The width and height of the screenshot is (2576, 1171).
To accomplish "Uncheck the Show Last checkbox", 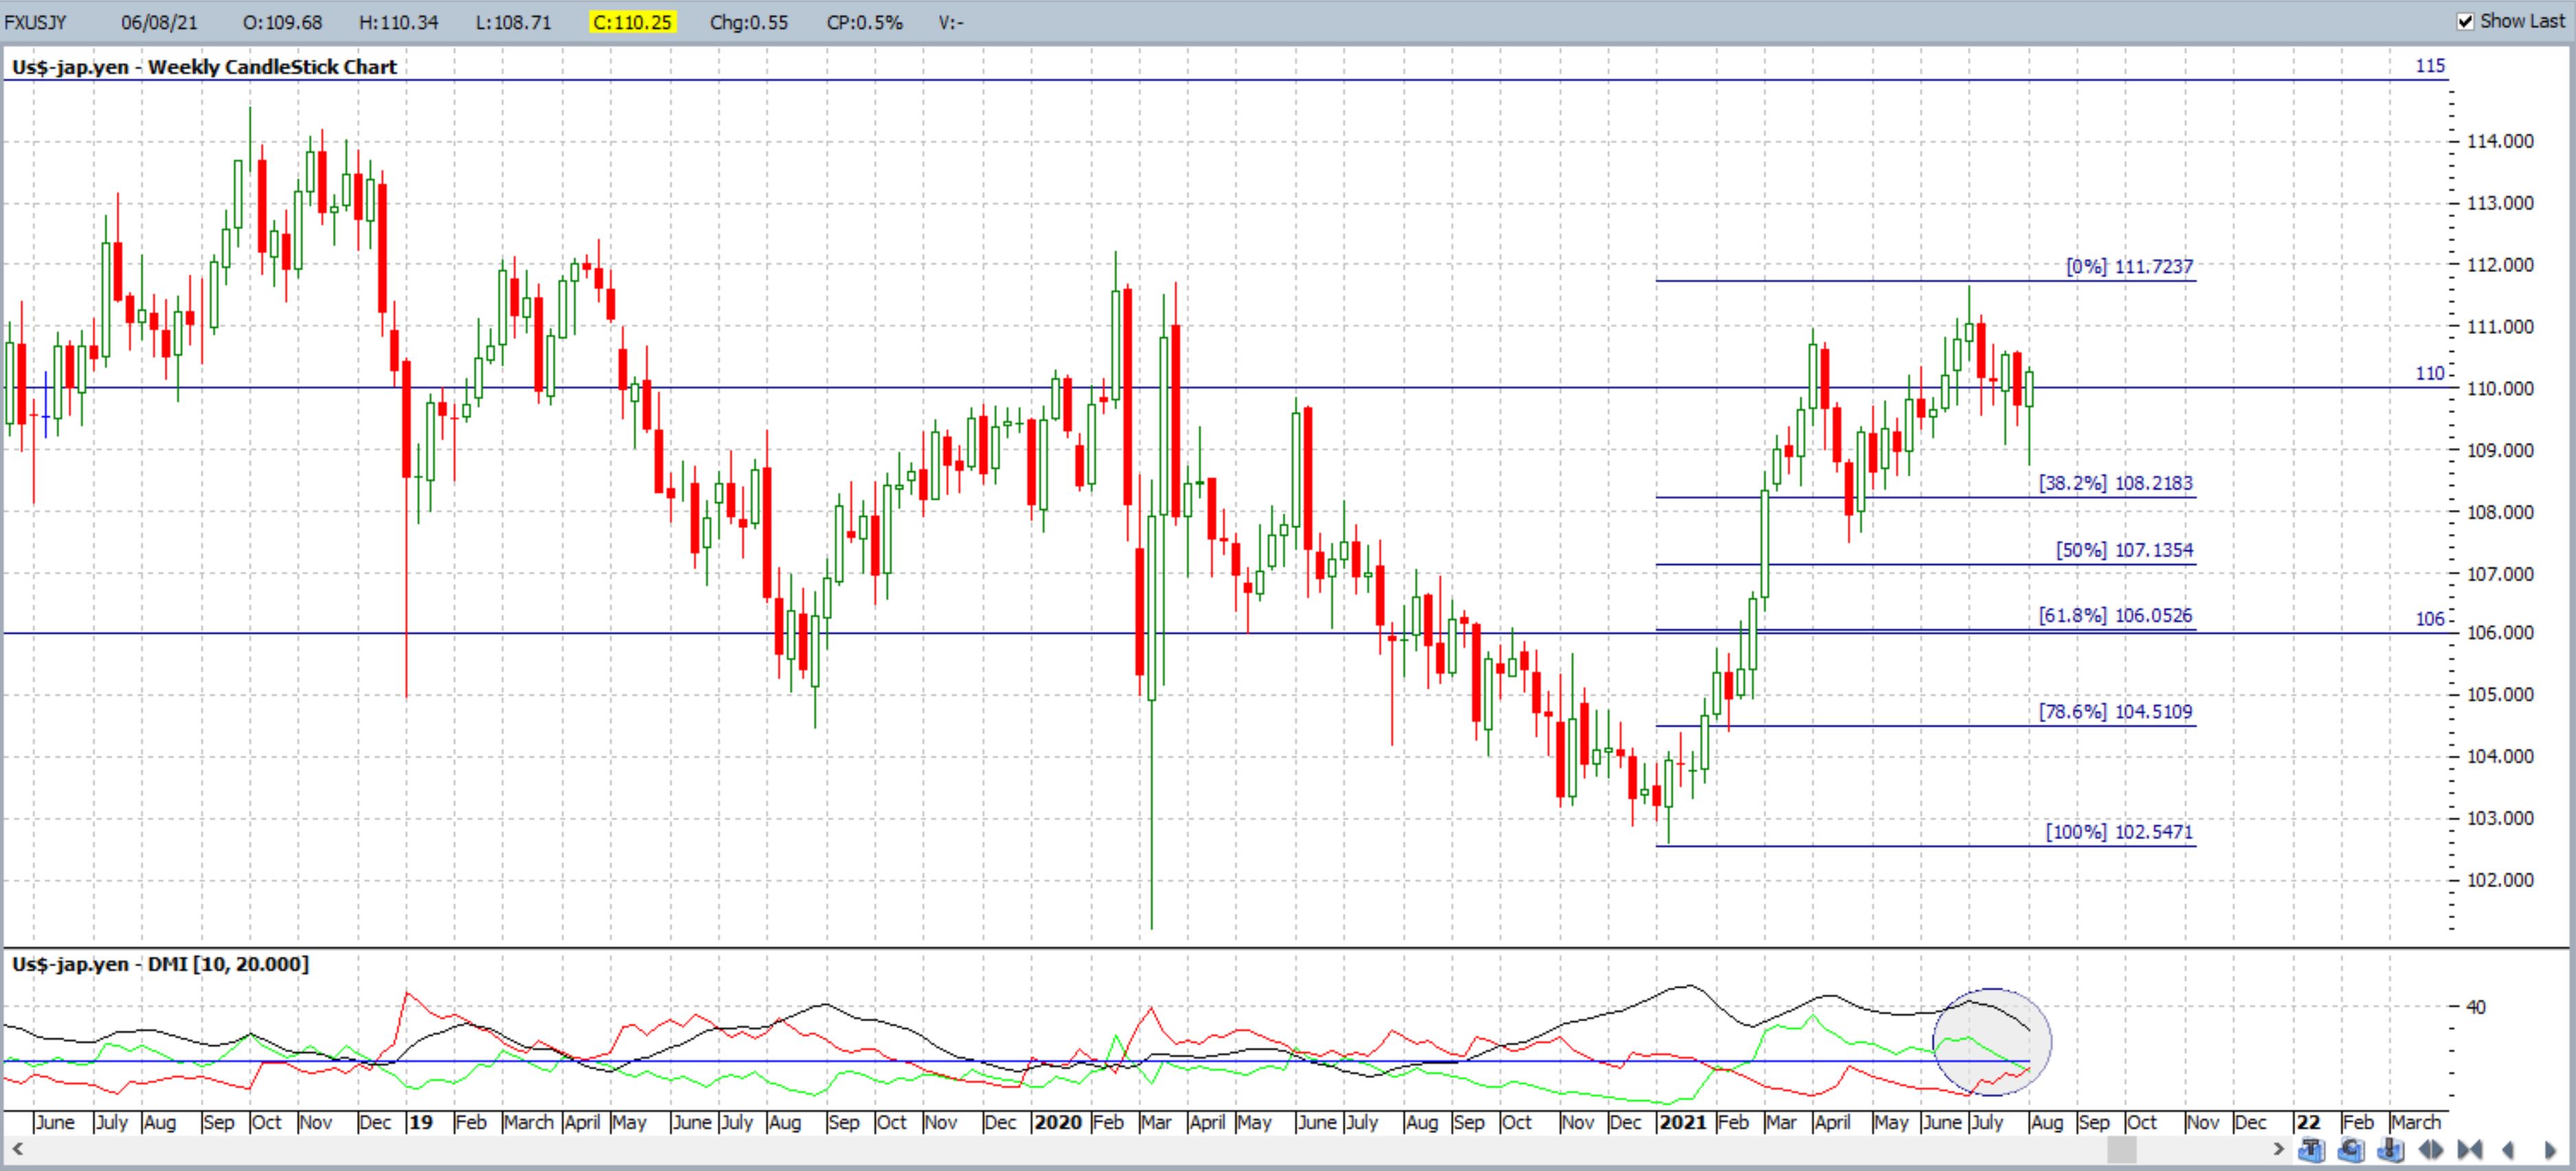I will tap(2466, 21).
